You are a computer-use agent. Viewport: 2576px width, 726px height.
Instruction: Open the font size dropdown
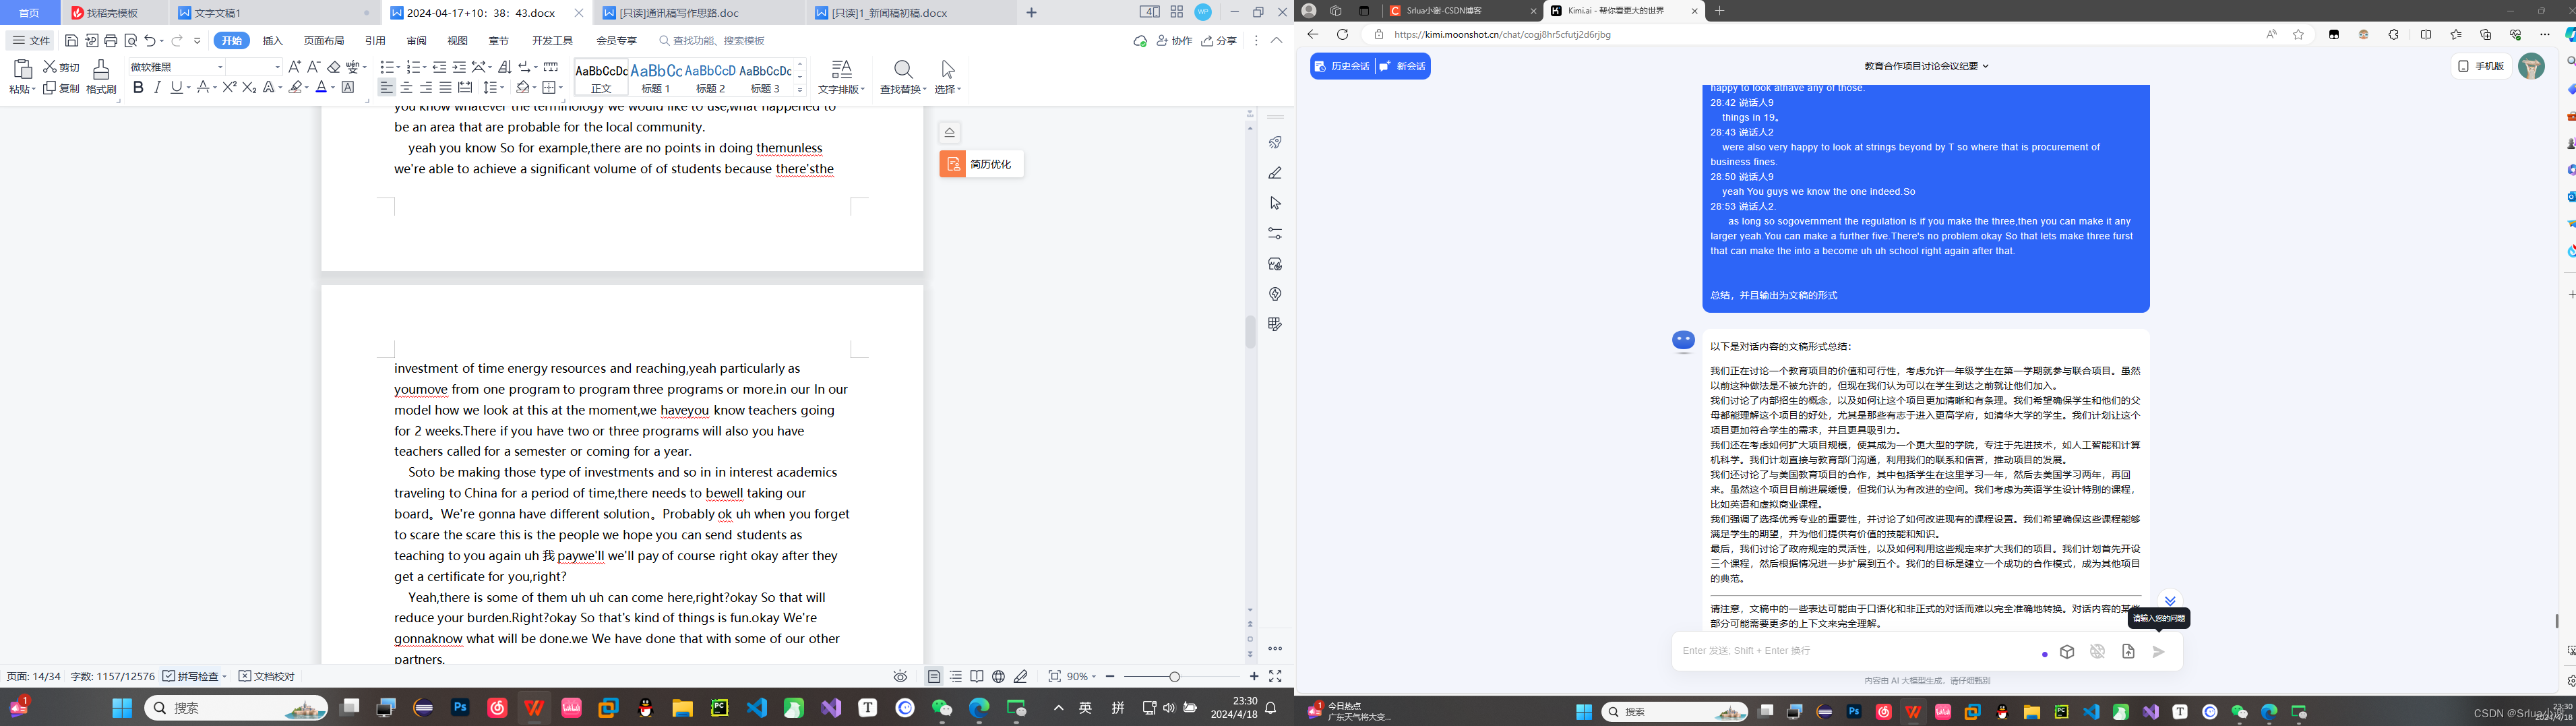277,67
